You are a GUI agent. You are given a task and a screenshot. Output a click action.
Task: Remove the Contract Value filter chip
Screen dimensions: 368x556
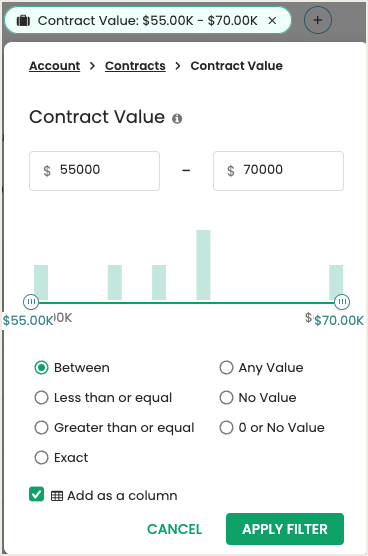[272, 21]
